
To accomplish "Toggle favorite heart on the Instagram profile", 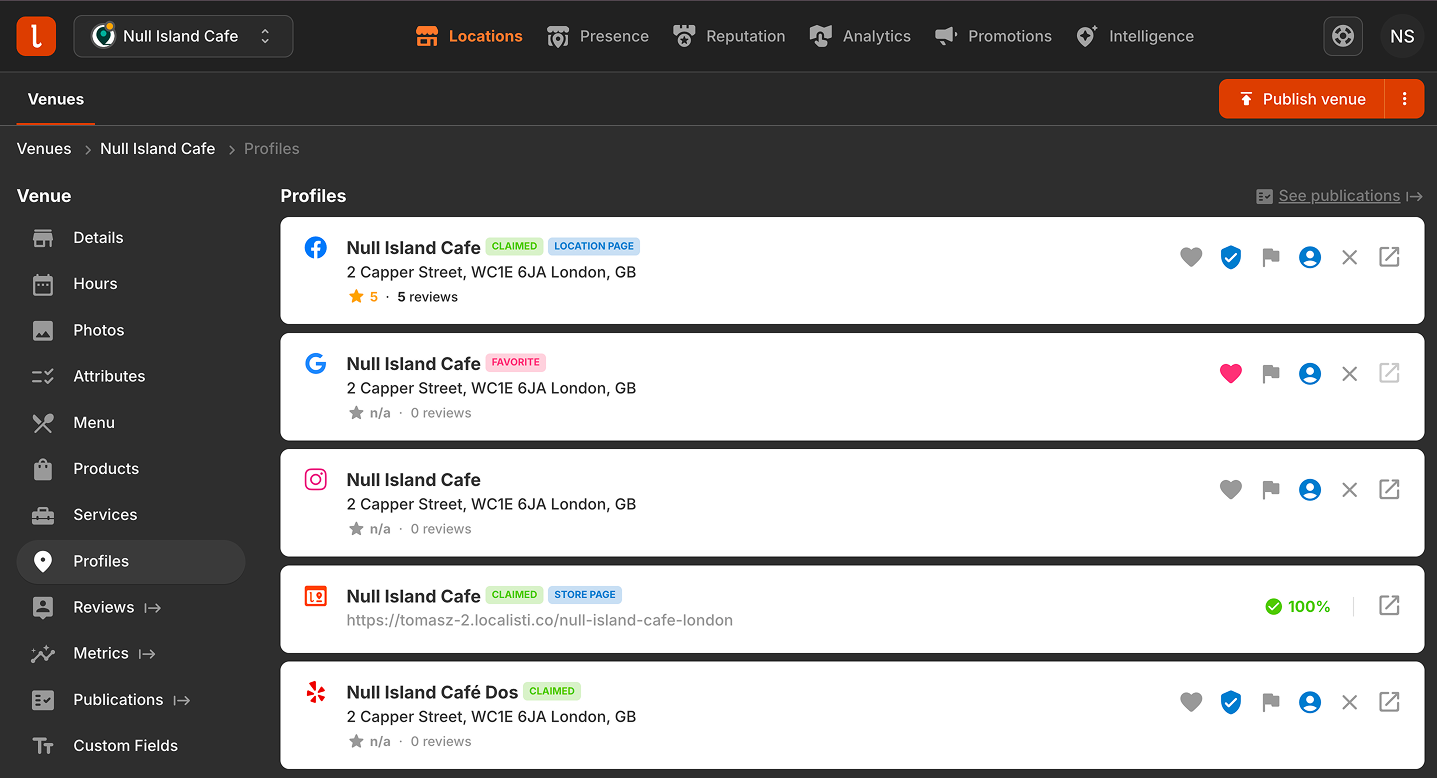I will [x=1231, y=490].
